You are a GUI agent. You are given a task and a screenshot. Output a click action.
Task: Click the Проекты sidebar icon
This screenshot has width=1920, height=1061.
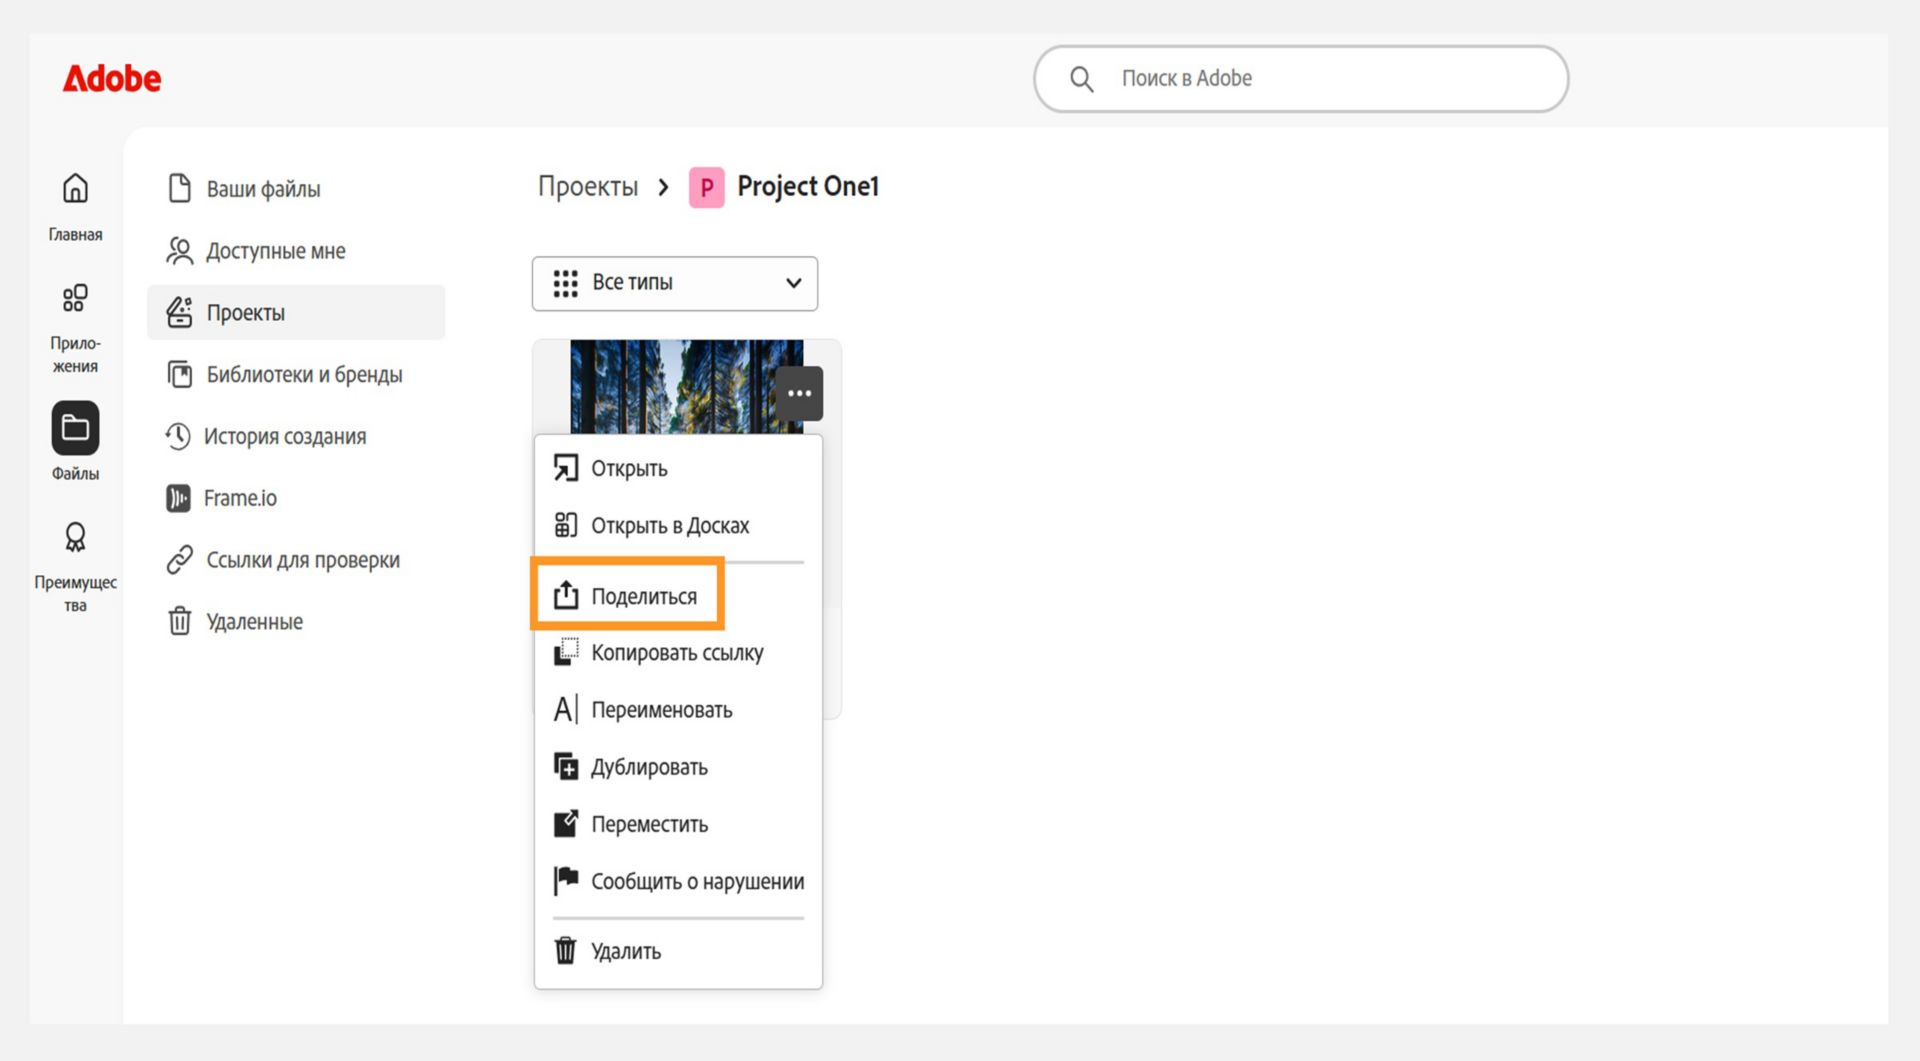180,312
